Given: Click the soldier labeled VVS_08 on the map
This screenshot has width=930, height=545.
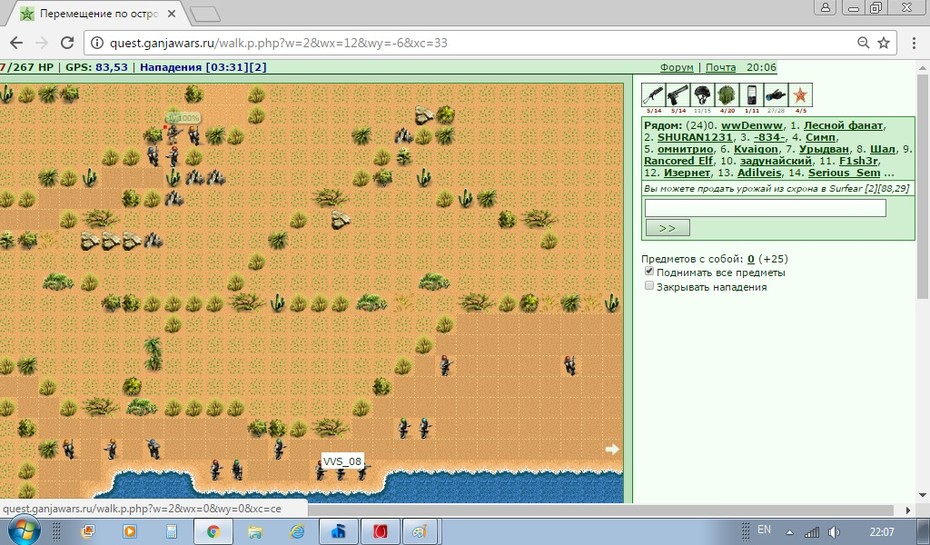Looking at the screenshot, I should (x=340, y=472).
